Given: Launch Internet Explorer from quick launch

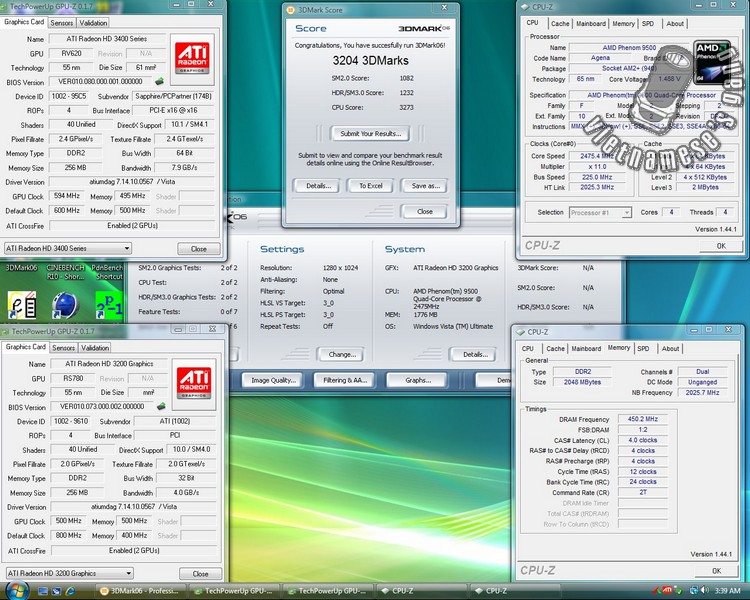Looking at the screenshot, I should pyautogui.click(x=70, y=591).
